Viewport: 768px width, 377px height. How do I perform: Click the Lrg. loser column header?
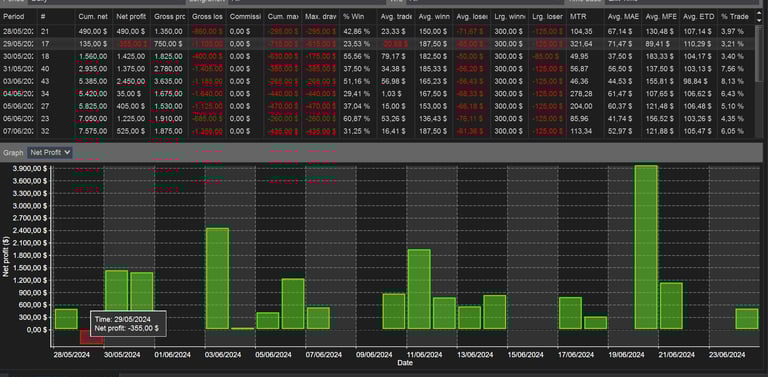tap(547, 17)
